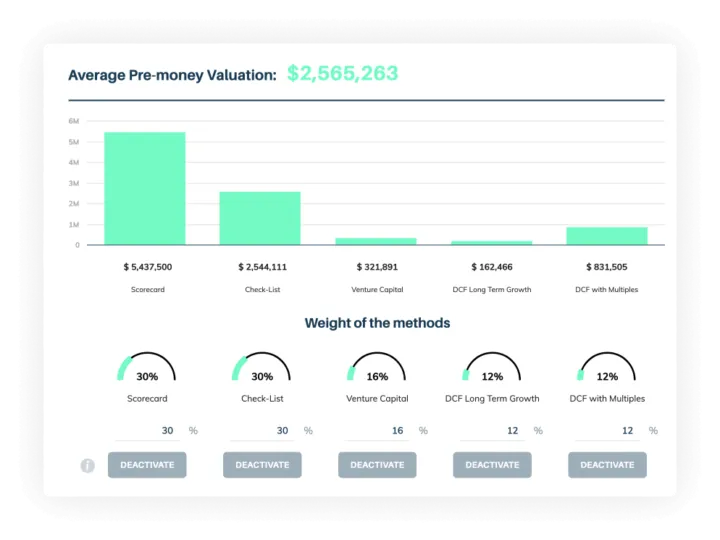Viewport: 720px width, 540px height.
Task: Click the Scorecard 30% weight gauge
Action: pyautogui.click(x=146, y=367)
